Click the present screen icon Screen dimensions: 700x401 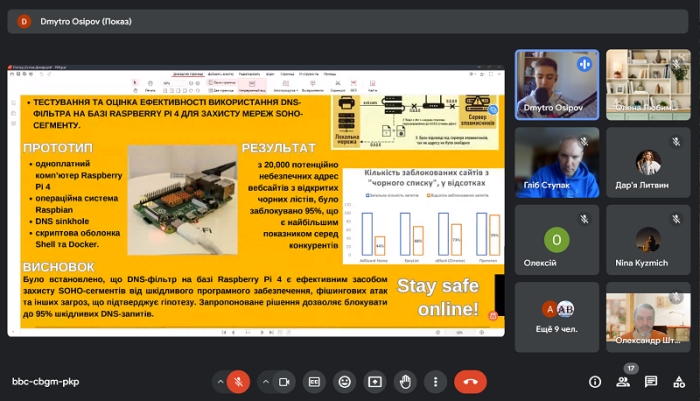point(375,381)
